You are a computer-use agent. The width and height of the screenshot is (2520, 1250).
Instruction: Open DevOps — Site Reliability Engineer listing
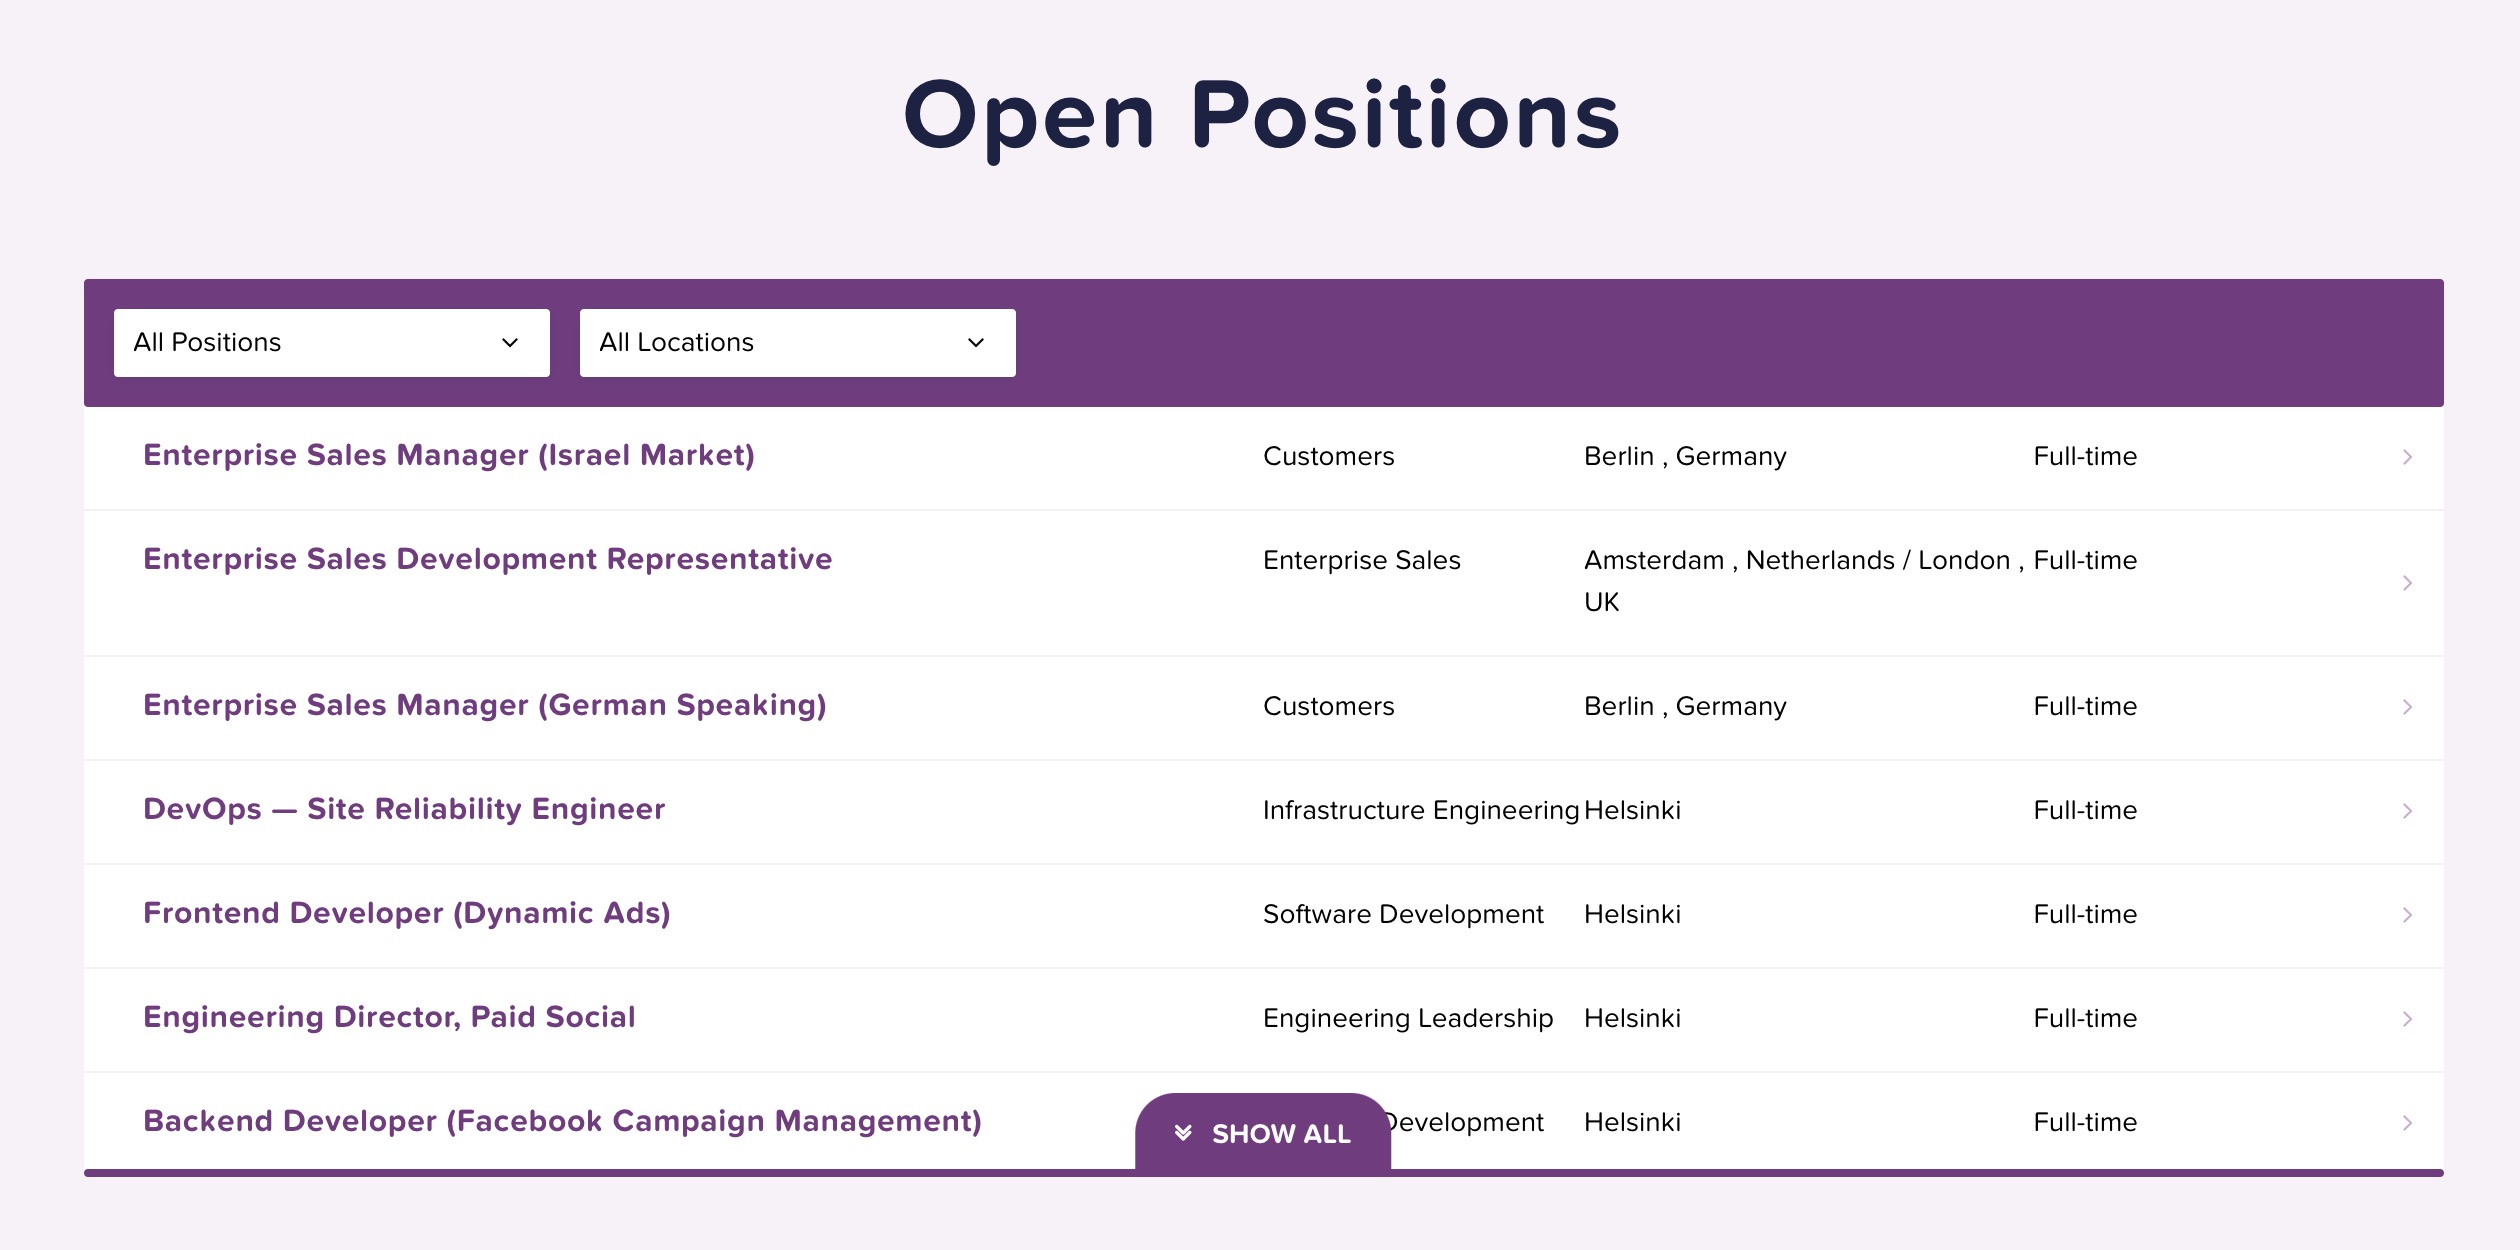click(x=403, y=810)
